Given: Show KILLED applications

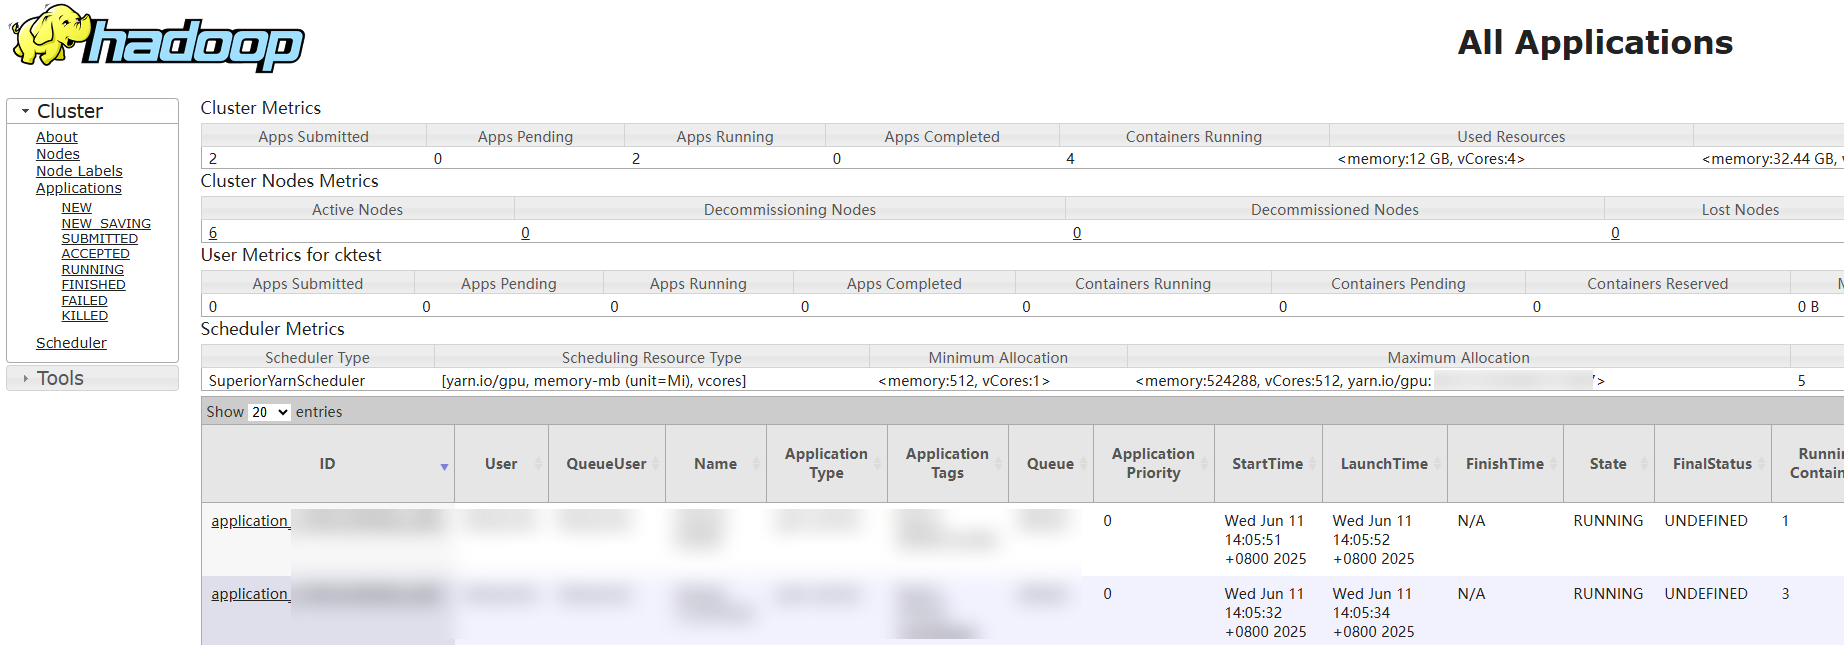Looking at the screenshot, I should (84, 316).
